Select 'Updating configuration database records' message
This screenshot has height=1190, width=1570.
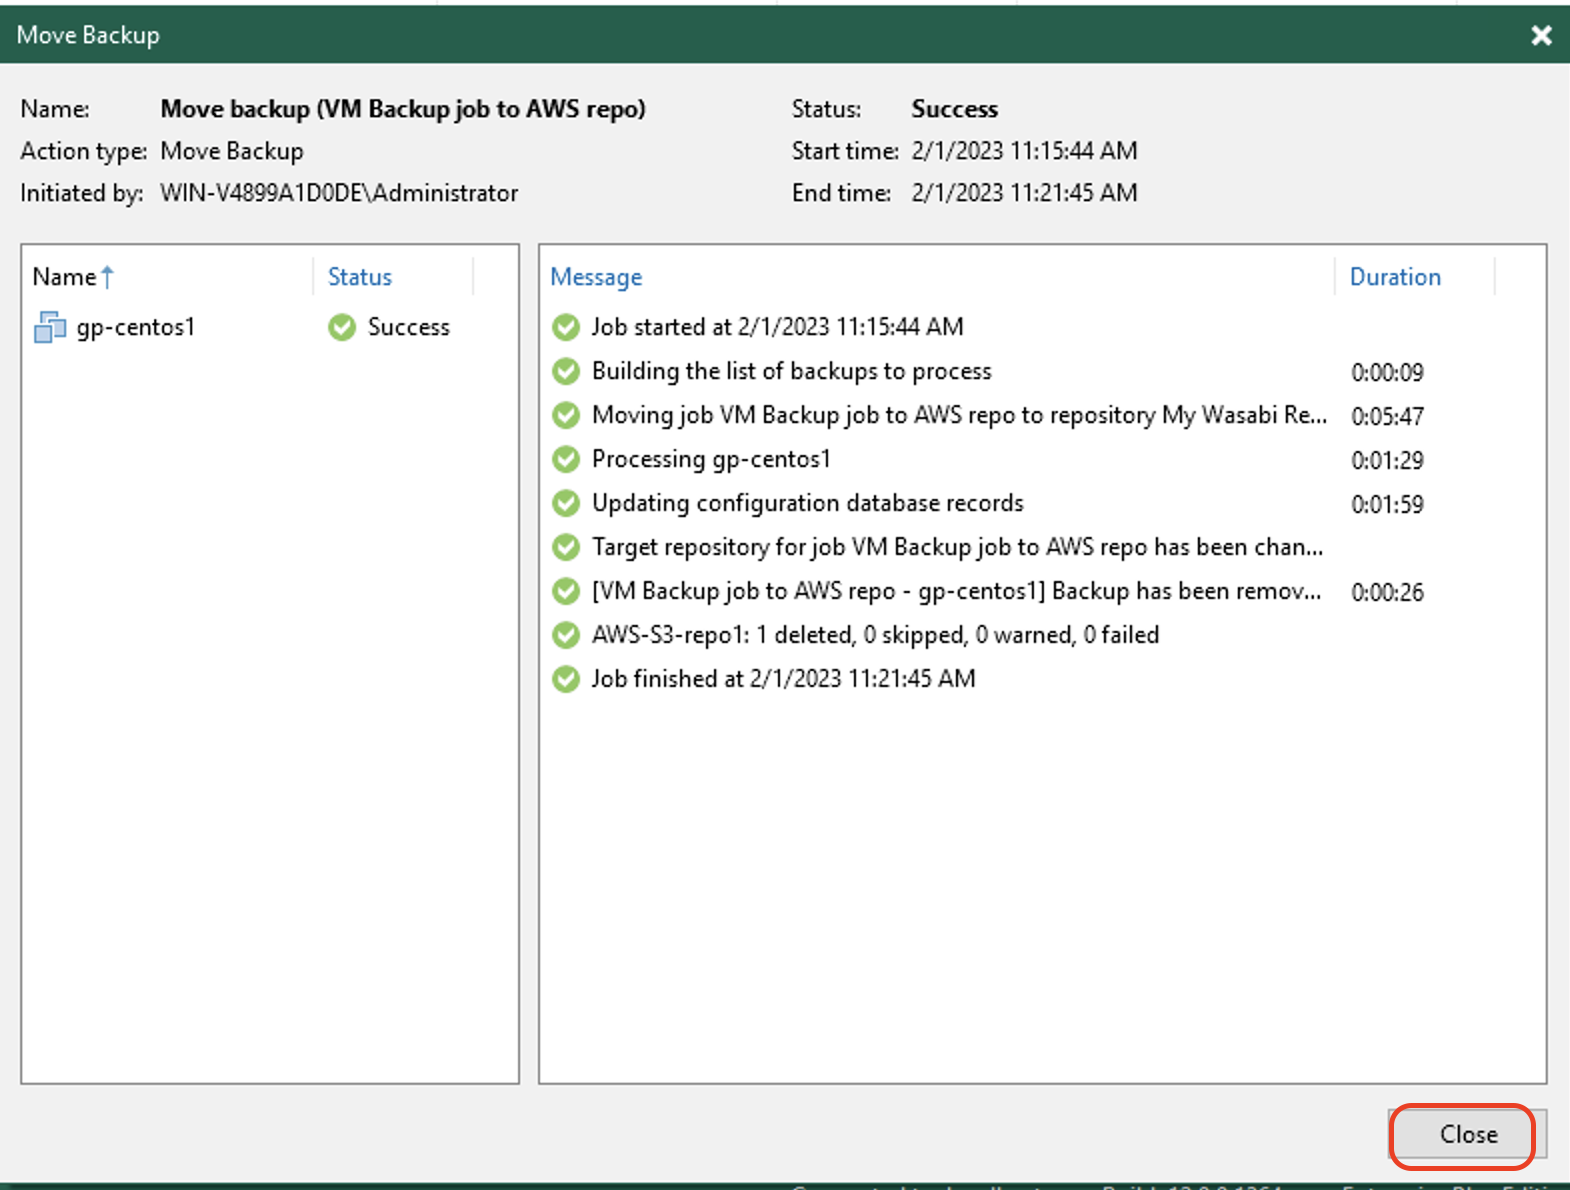(x=807, y=503)
